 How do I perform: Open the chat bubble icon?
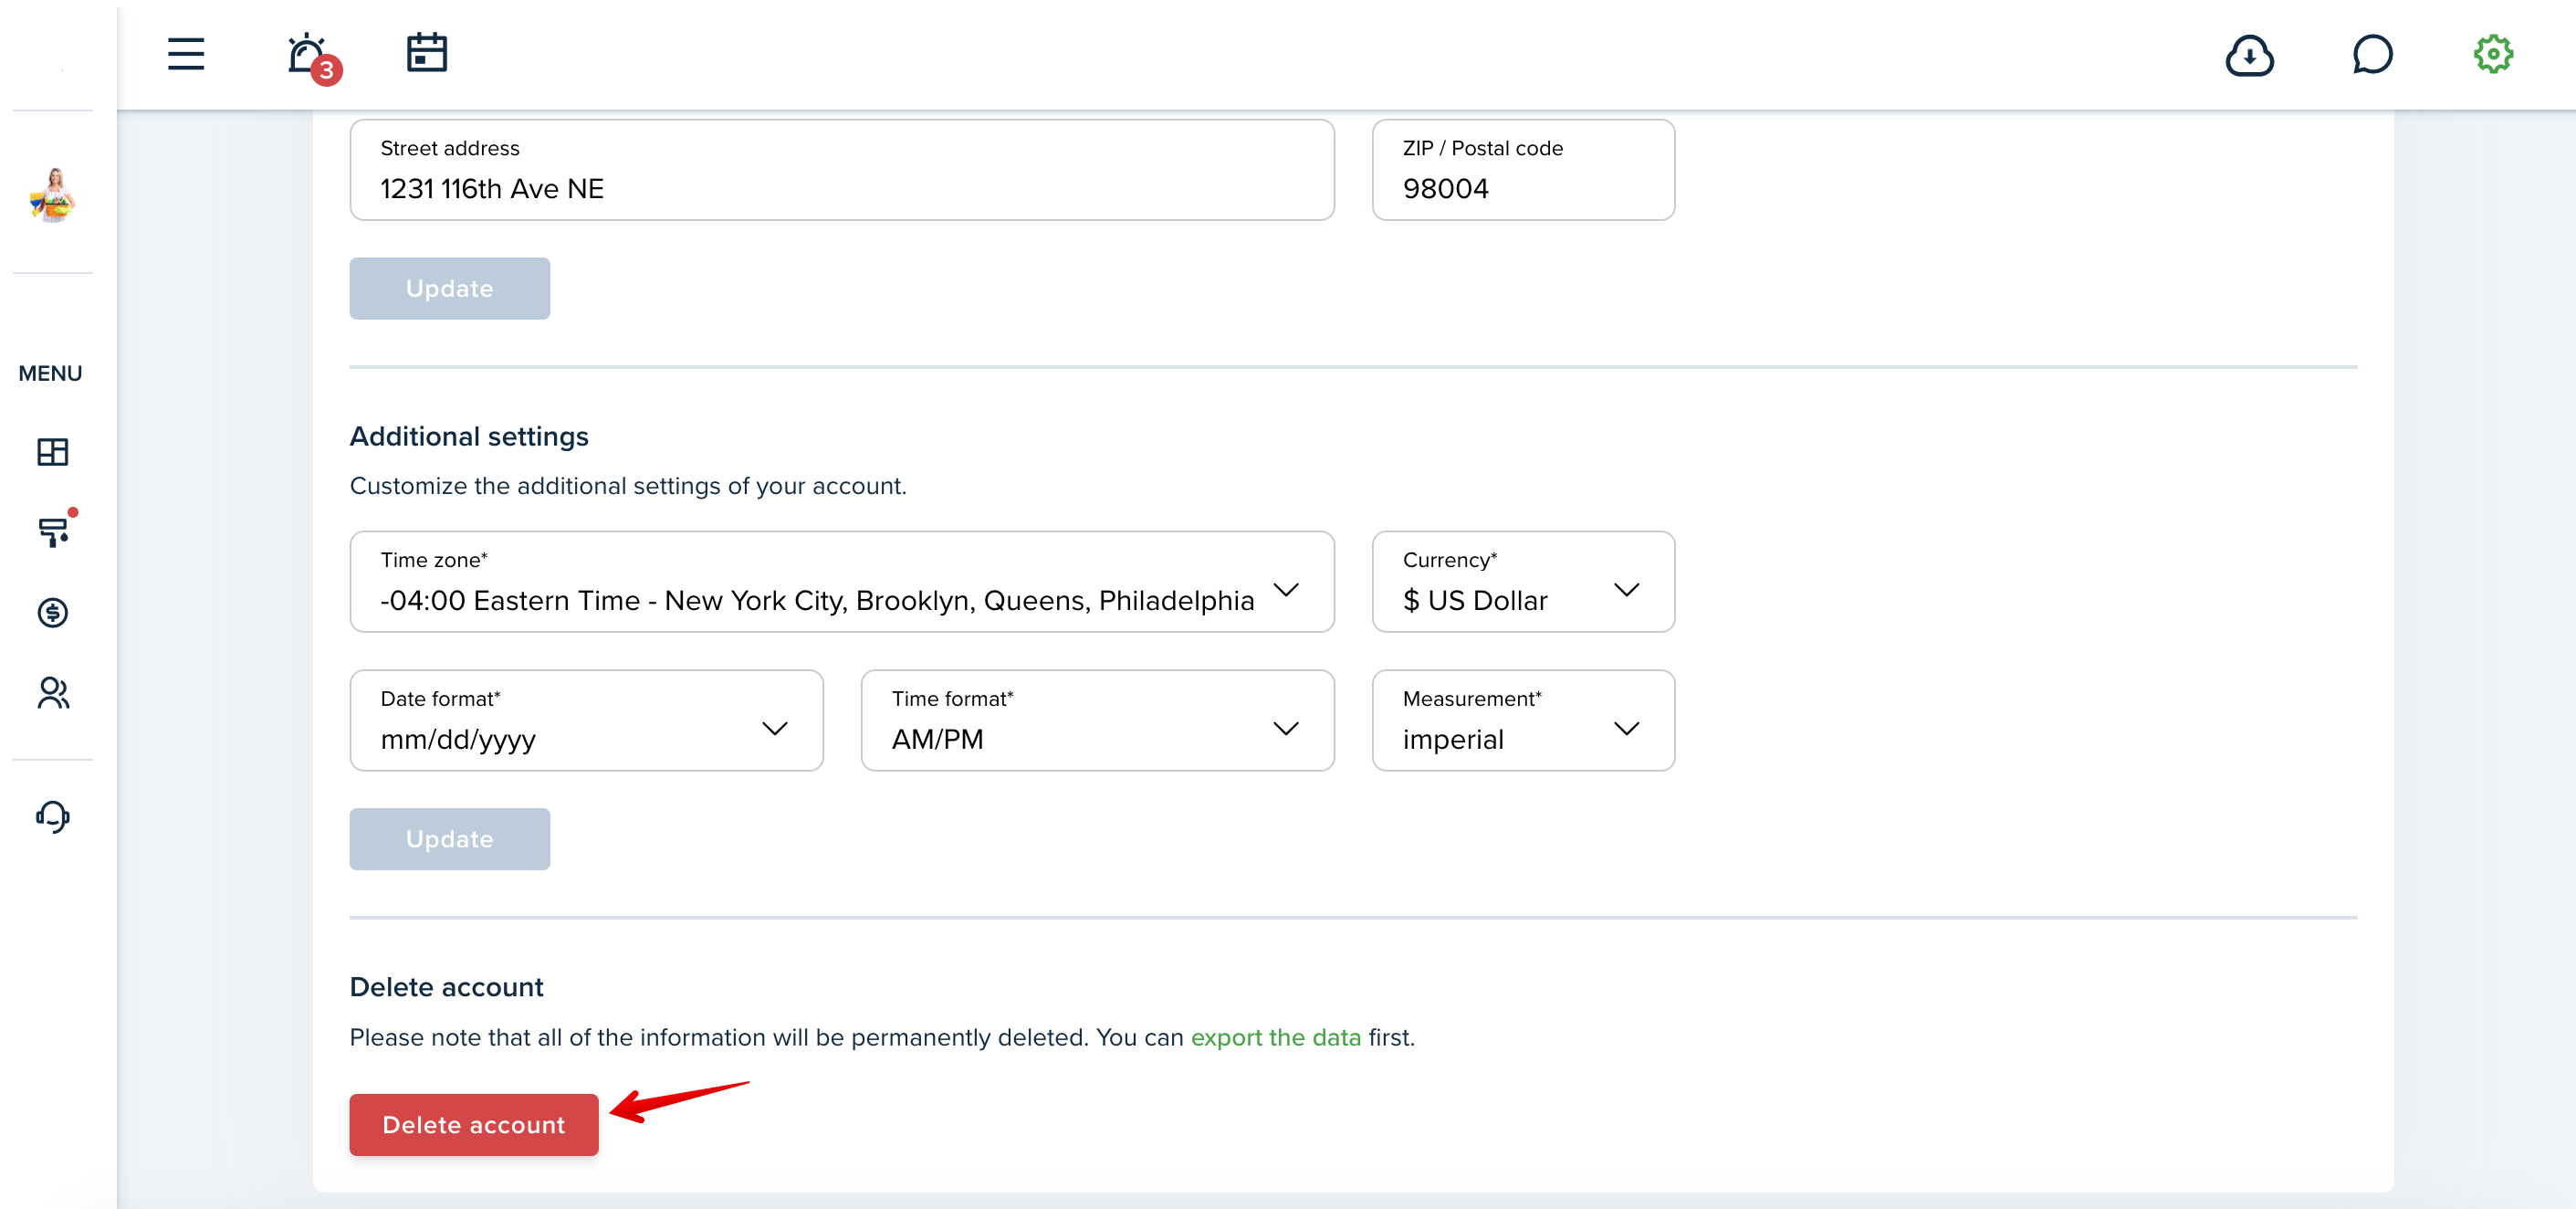click(x=2372, y=54)
